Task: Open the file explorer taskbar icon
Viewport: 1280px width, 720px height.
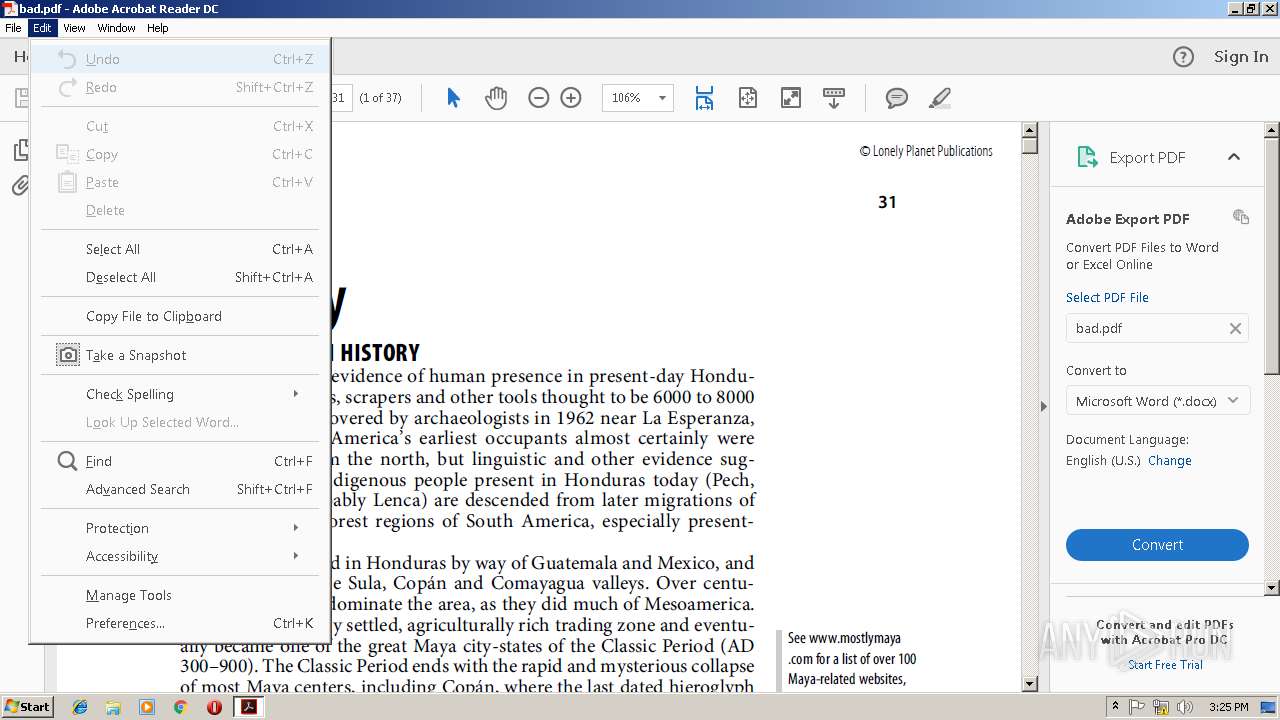Action: coord(113,707)
